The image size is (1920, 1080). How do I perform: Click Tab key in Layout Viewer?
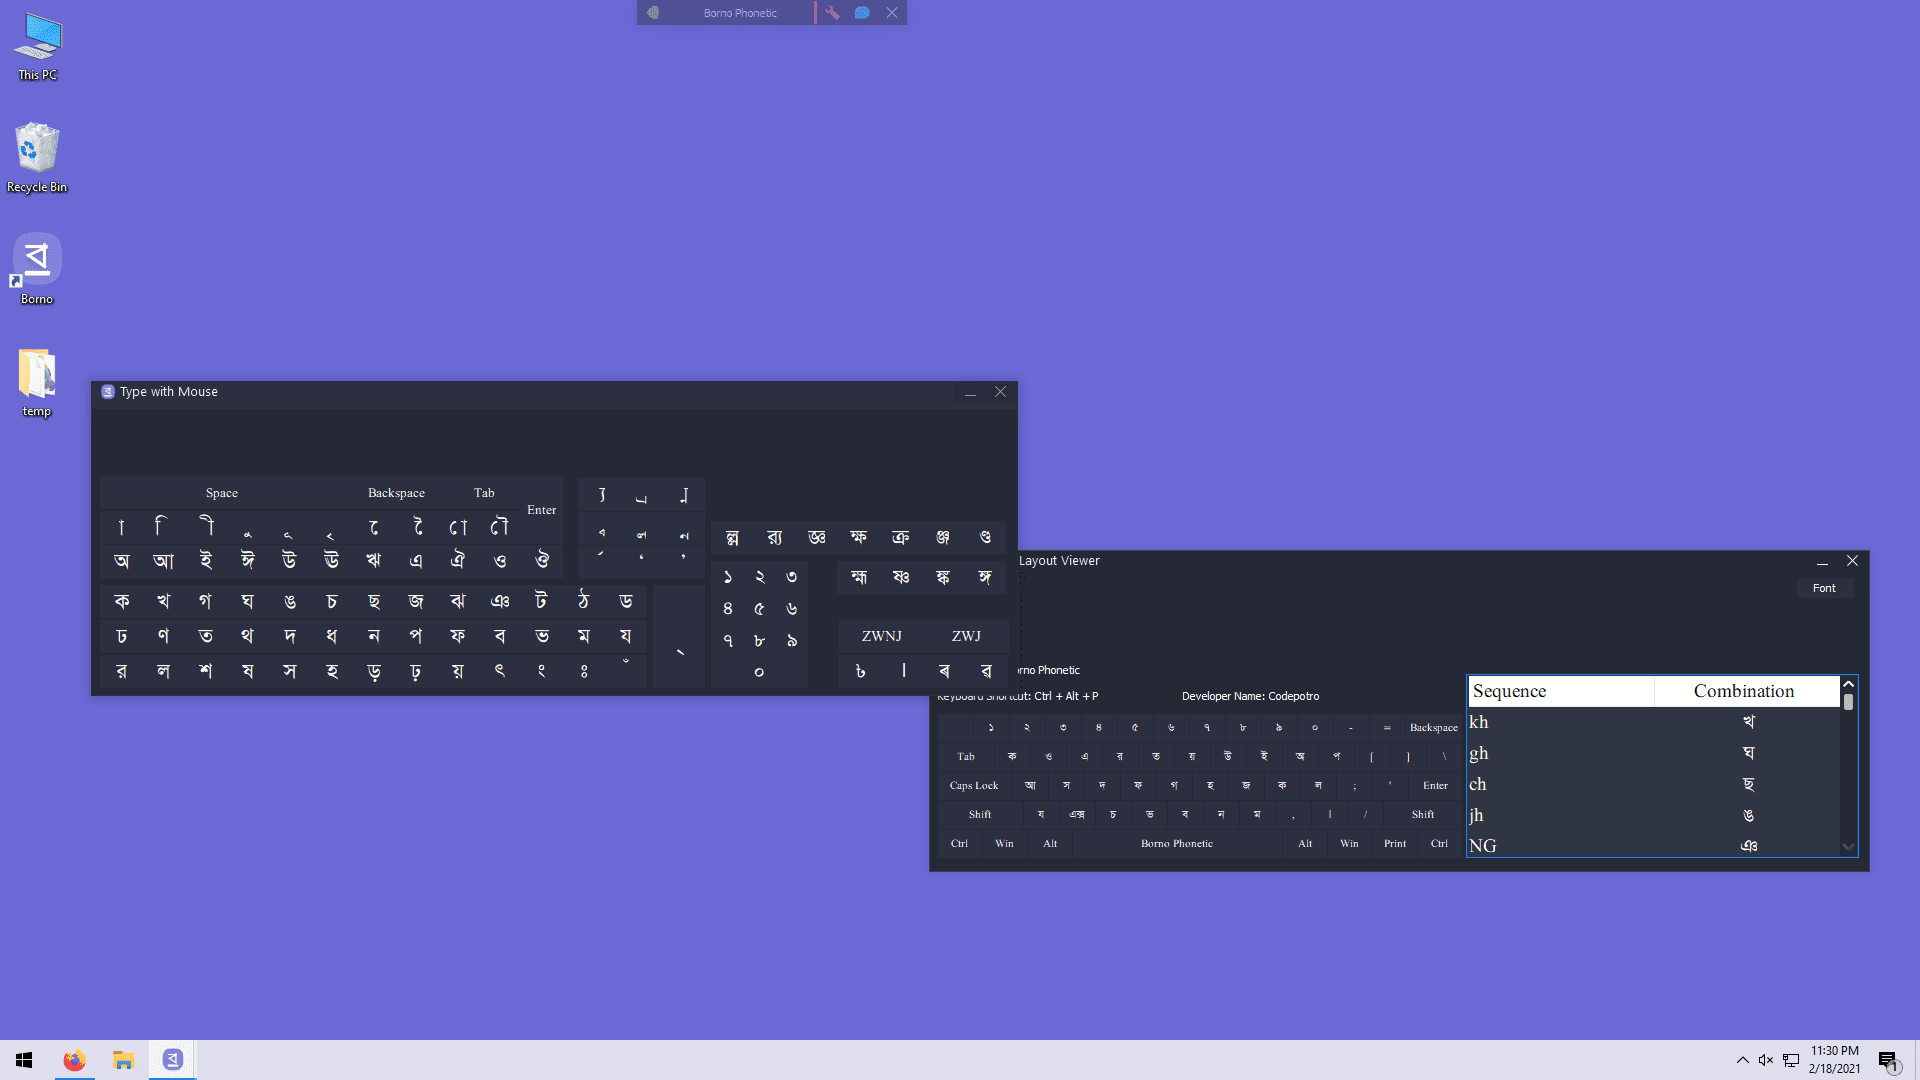[x=966, y=757]
